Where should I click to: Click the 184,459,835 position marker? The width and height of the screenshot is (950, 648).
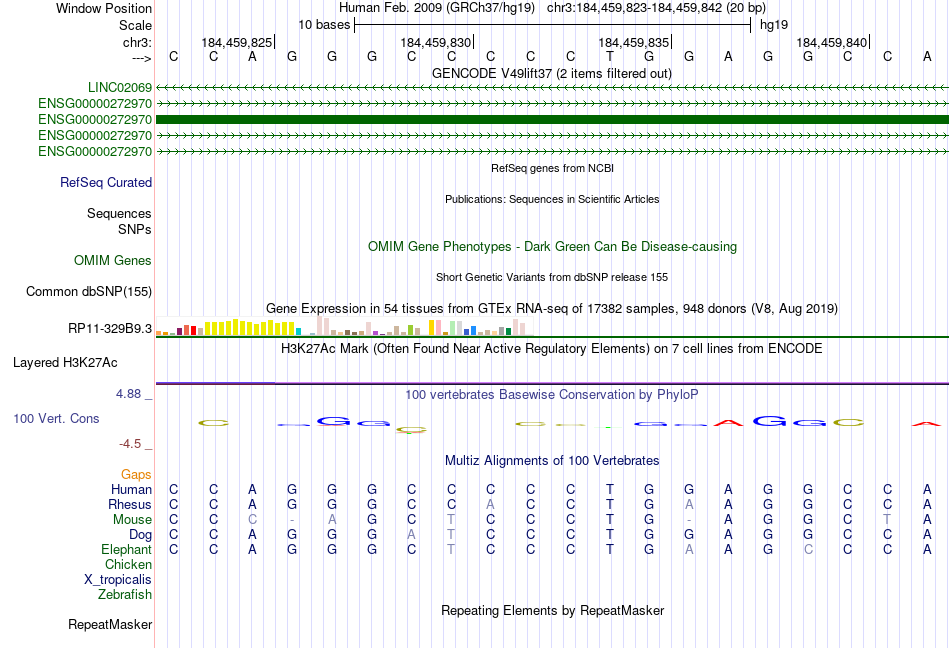tap(634, 42)
